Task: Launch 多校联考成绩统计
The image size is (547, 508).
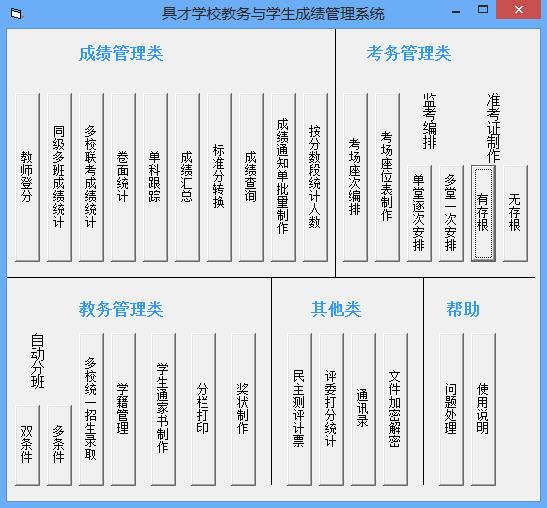Action: (x=91, y=177)
